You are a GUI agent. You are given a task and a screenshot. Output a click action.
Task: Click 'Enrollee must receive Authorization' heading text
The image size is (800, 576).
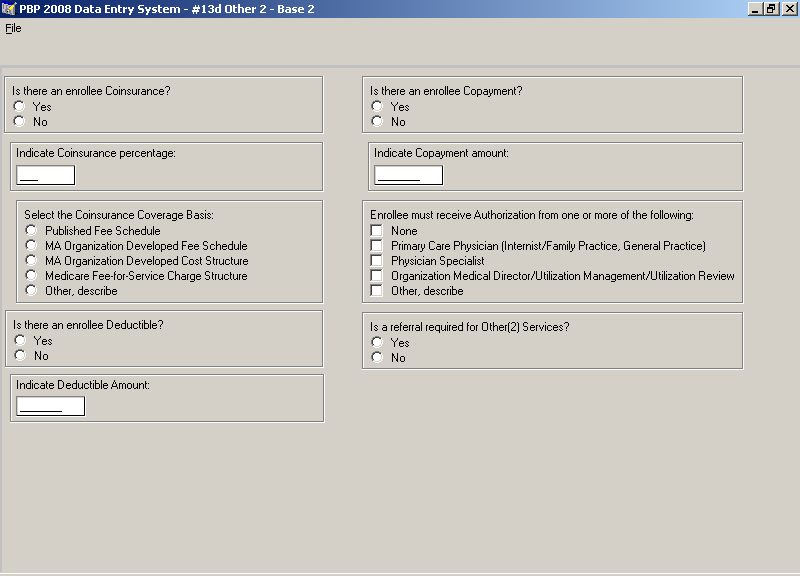pyautogui.click(x=532, y=215)
